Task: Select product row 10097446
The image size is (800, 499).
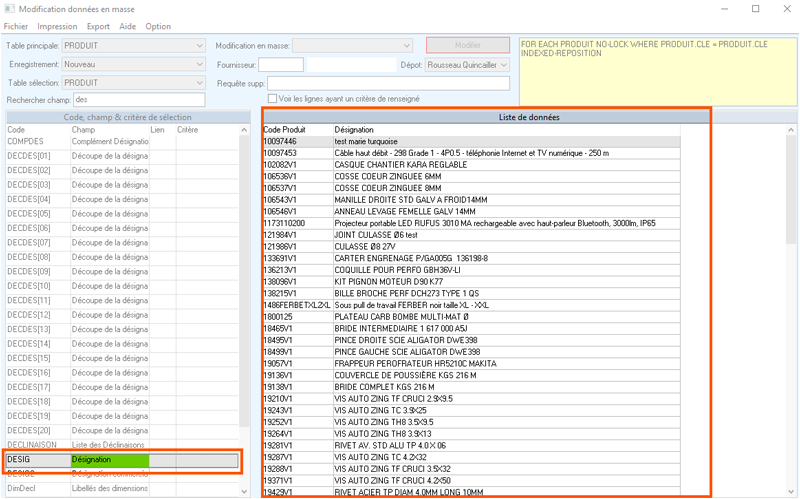Action: pos(471,141)
